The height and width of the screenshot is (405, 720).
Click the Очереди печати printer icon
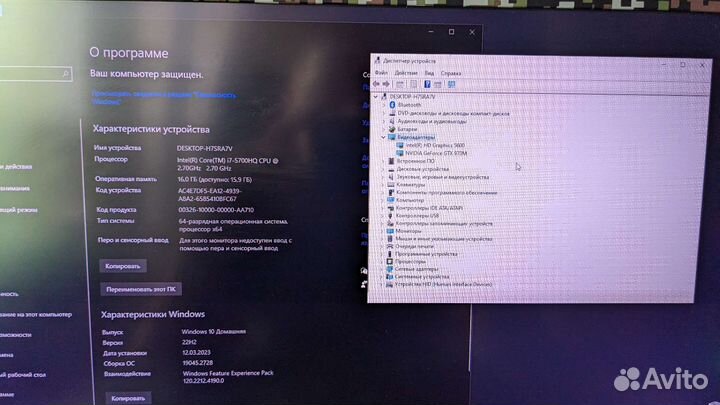tap(390, 246)
